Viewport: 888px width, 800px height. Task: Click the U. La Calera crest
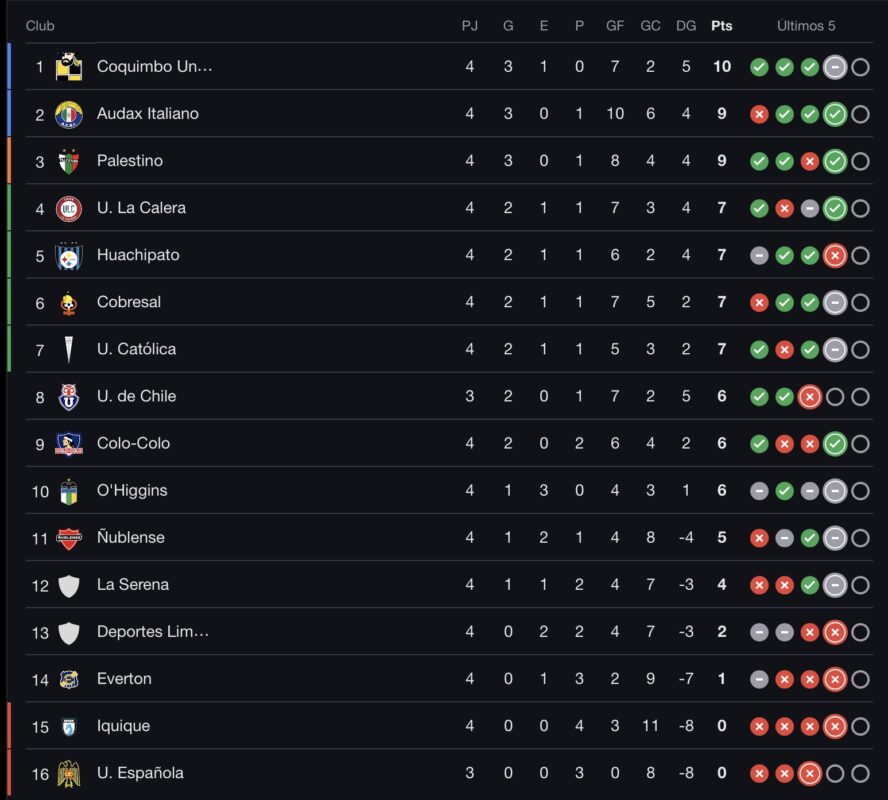coord(68,208)
